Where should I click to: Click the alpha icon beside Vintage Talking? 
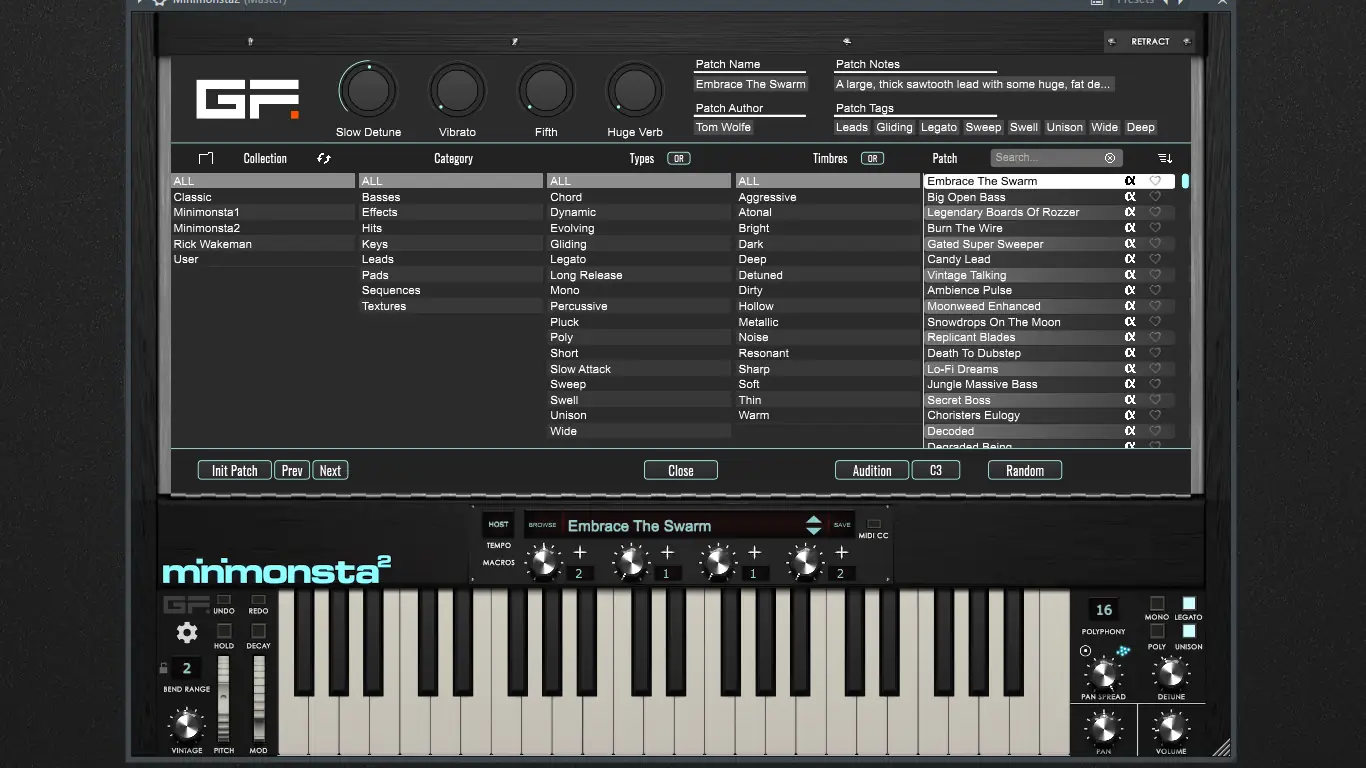tap(1130, 275)
